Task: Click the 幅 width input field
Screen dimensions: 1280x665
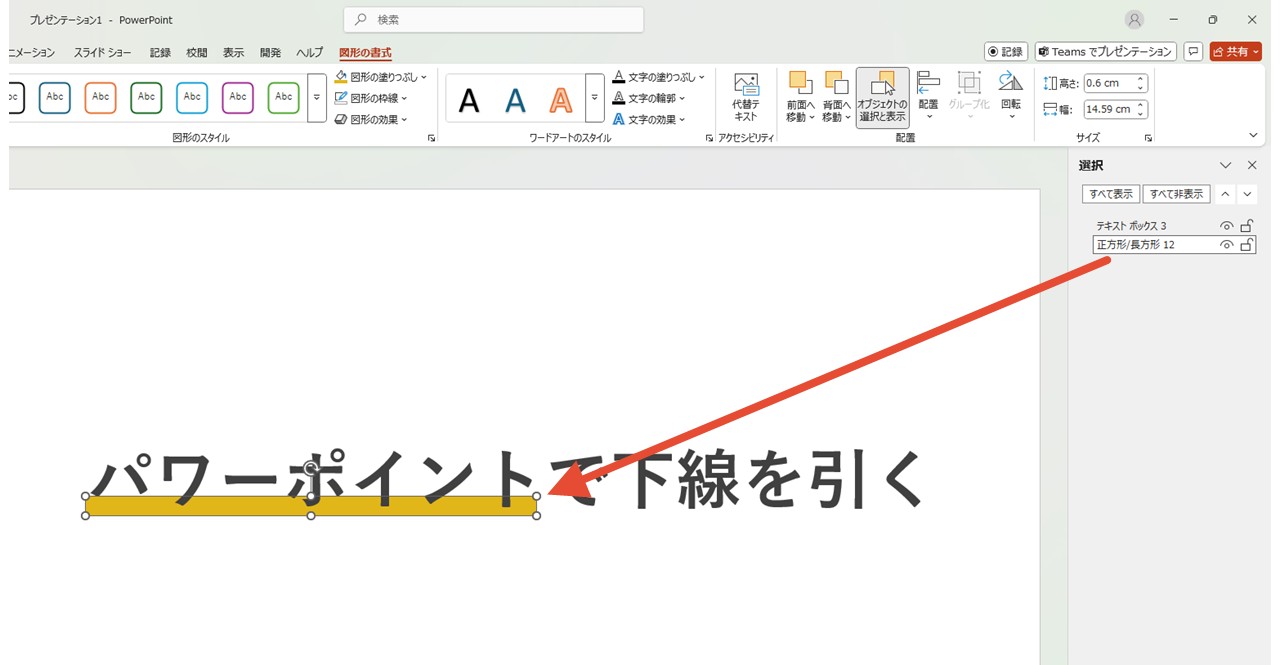Action: pyautogui.click(x=1109, y=109)
